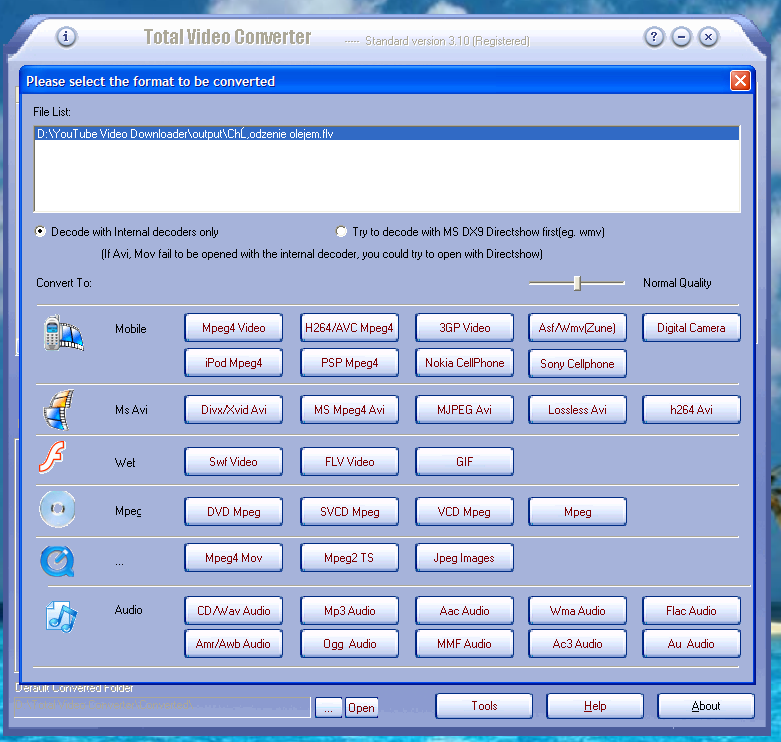
Task: Choose Wma Audio format
Action: point(577,611)
